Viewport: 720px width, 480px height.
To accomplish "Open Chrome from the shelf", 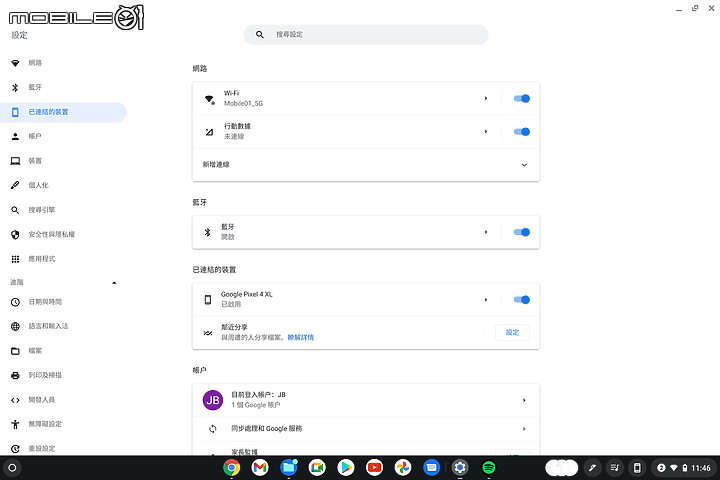I will pyautogui.click(x=231, y=468).
